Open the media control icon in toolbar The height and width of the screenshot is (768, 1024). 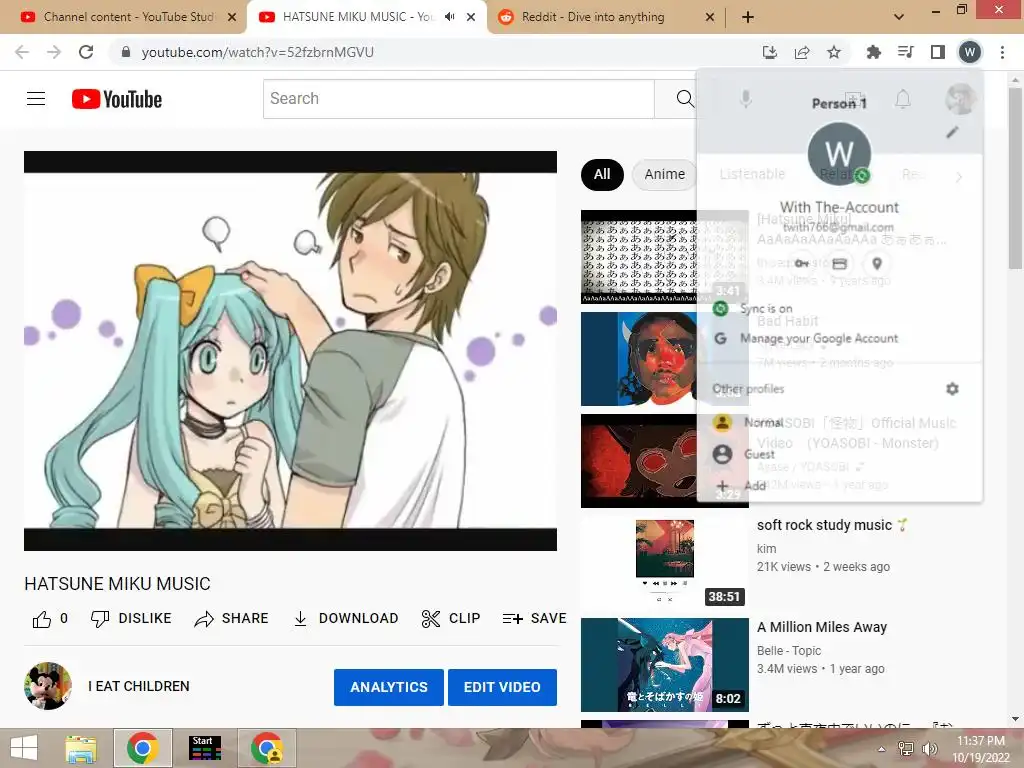[x=905, y=52]
